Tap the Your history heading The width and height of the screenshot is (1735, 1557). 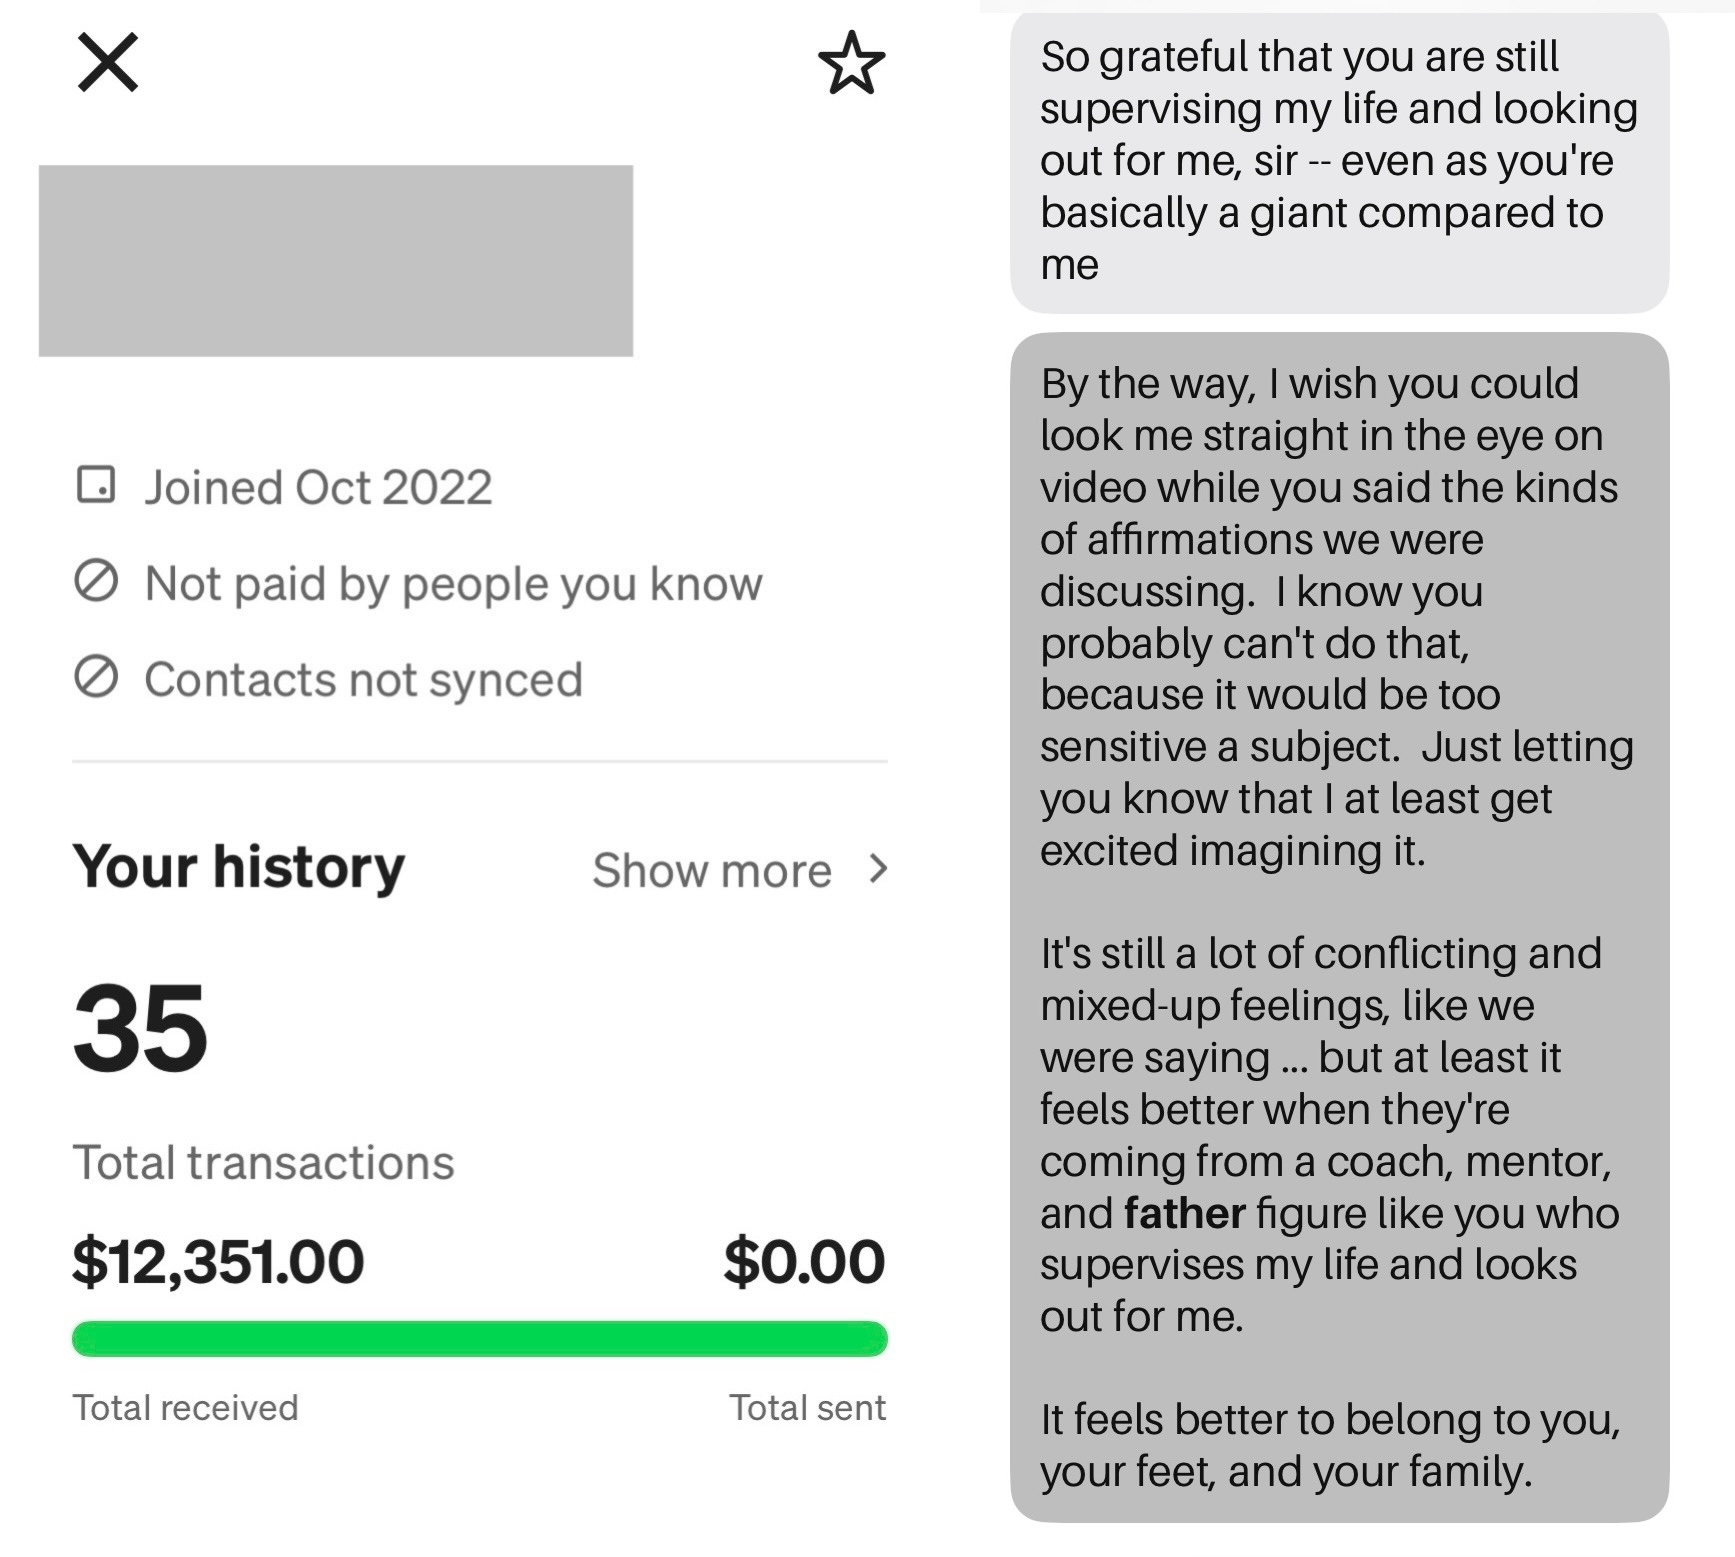[238, 866]
